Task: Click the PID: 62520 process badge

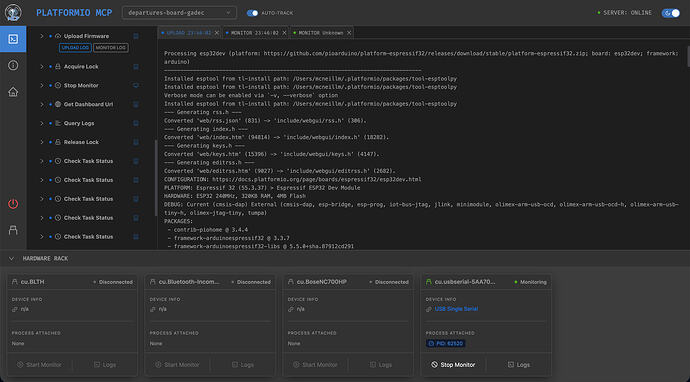Action: pos(445,343)
